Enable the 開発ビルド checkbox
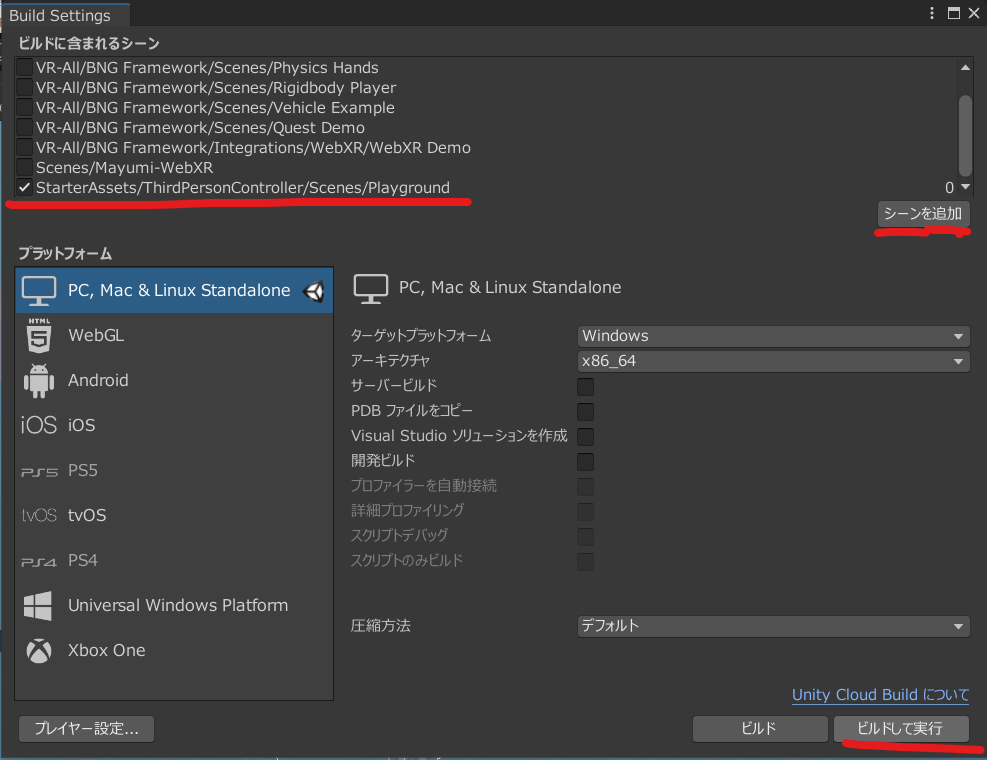The width and height of the screenshot is (987, 760). [585, 462]
